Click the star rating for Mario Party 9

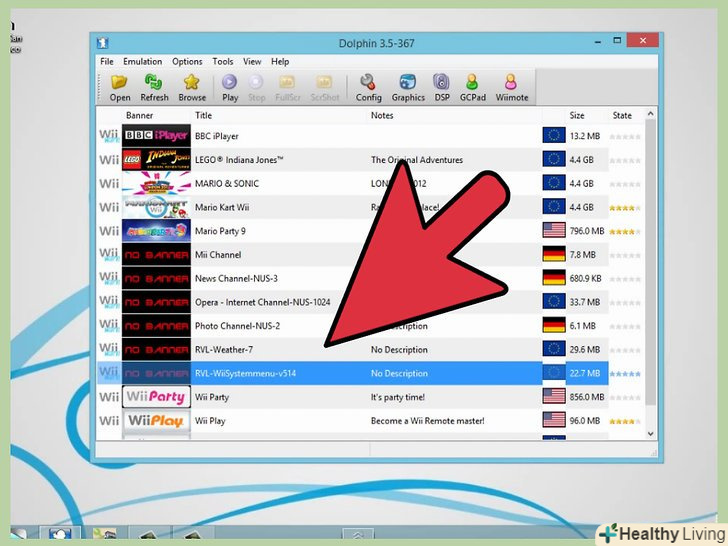(x=625, y=232)
